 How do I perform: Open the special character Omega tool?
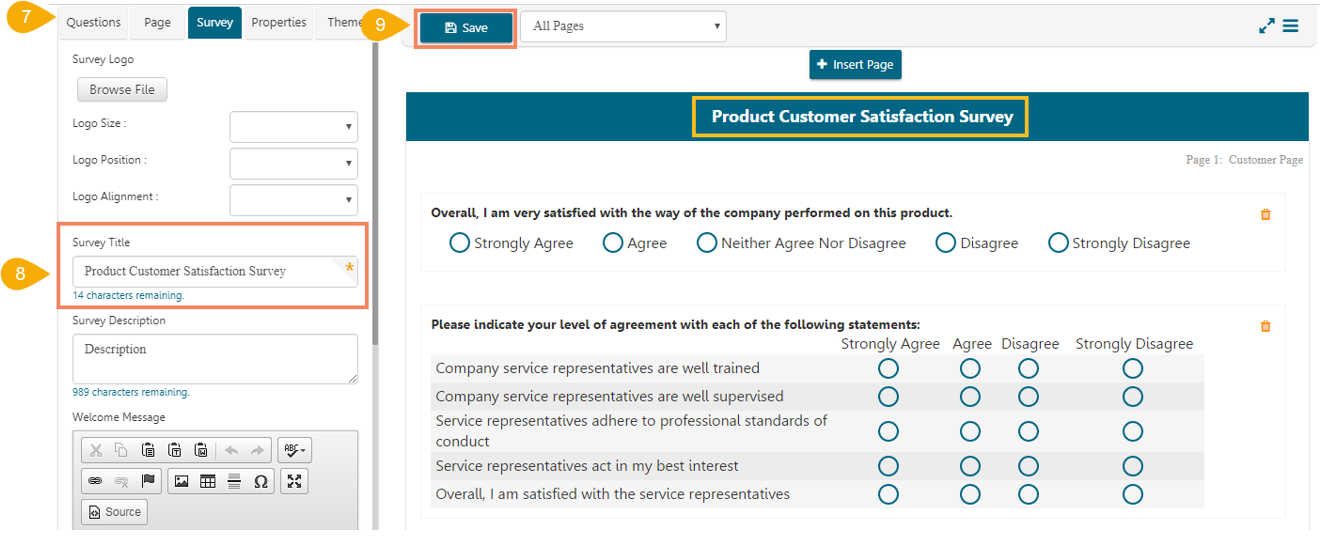(x=261, y=481)
